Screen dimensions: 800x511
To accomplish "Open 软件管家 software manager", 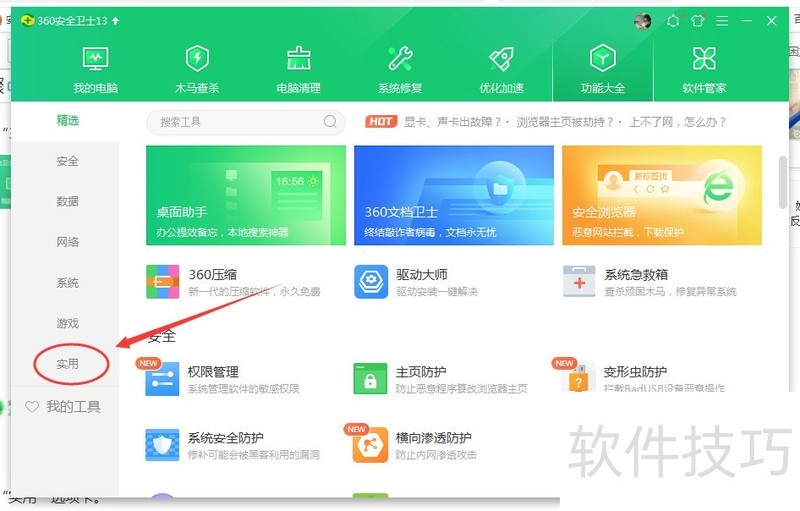I will point(704,70).
